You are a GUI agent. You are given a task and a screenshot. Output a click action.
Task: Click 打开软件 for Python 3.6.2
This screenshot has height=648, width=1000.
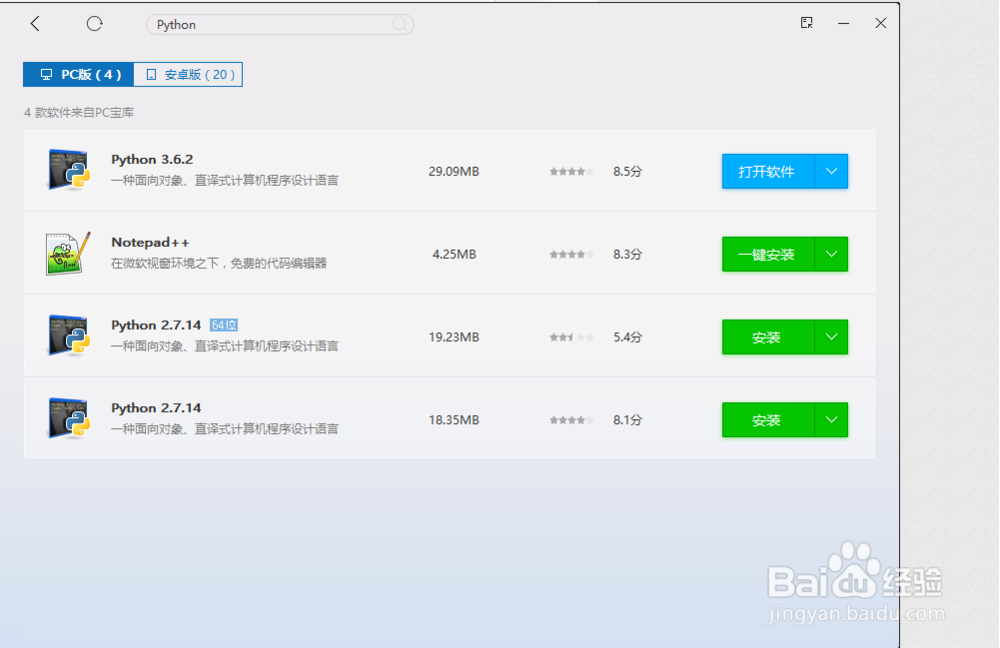pos(768,172)
